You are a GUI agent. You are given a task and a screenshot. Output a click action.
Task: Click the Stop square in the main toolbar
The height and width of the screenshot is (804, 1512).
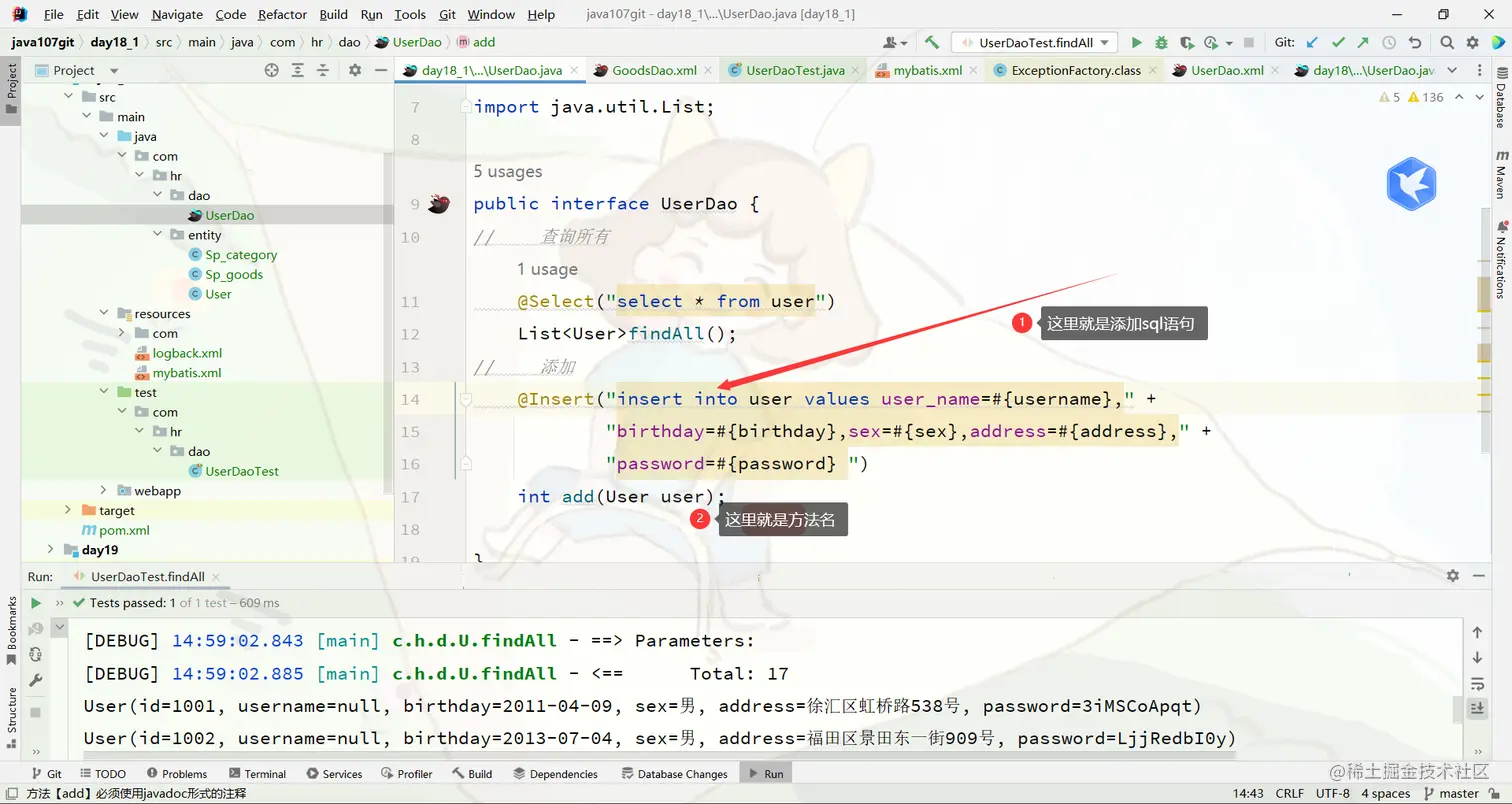pyautogui.click(x=1249, y=43)
